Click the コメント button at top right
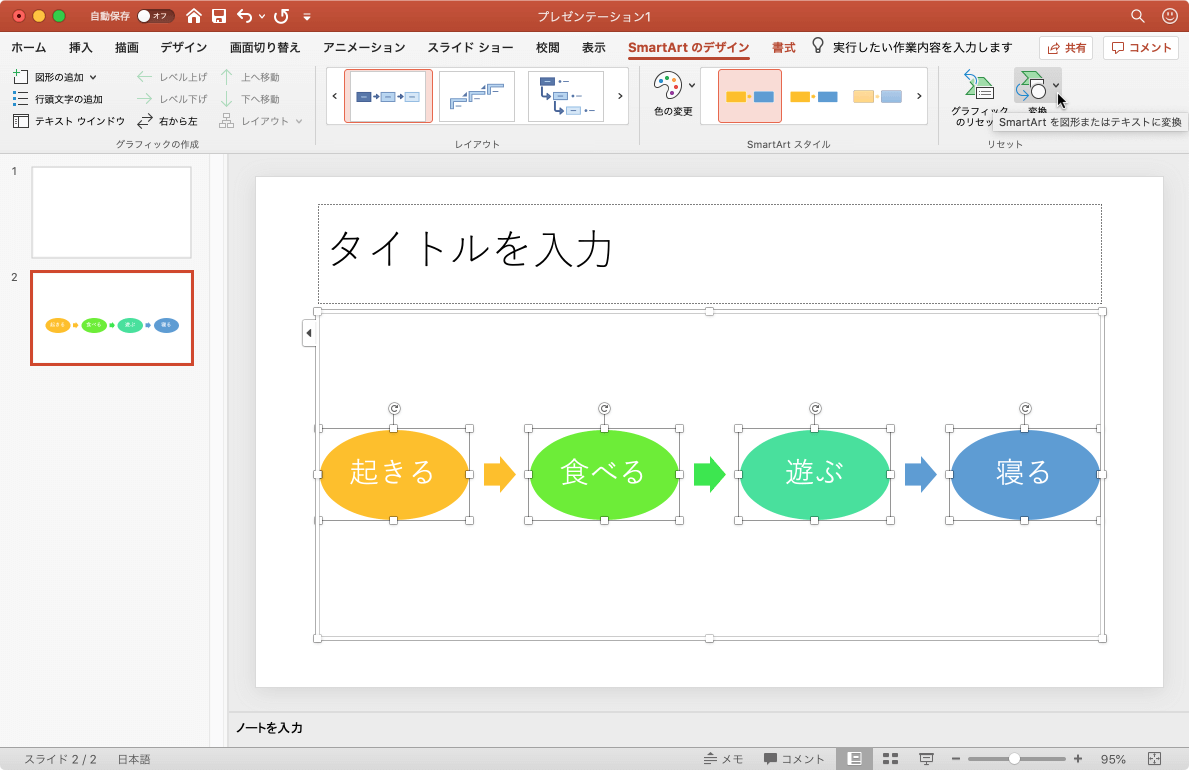Image resolution: width=1189 pixels, height=770 pixels. click(1141, 48)
